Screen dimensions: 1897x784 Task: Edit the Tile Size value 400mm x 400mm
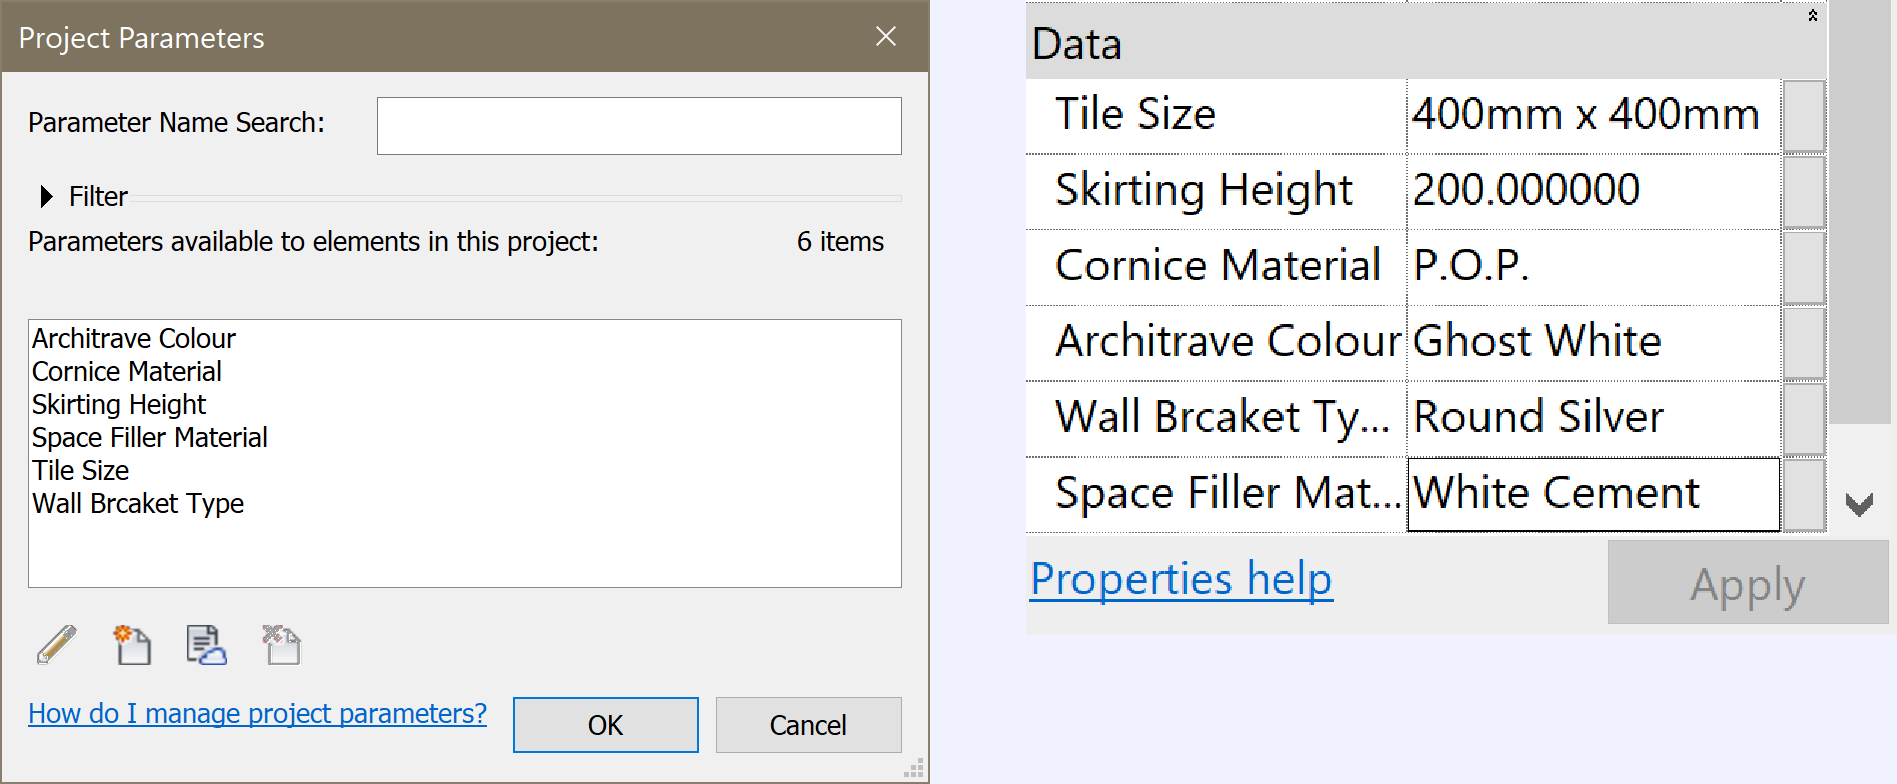(x=1593, y=115)
